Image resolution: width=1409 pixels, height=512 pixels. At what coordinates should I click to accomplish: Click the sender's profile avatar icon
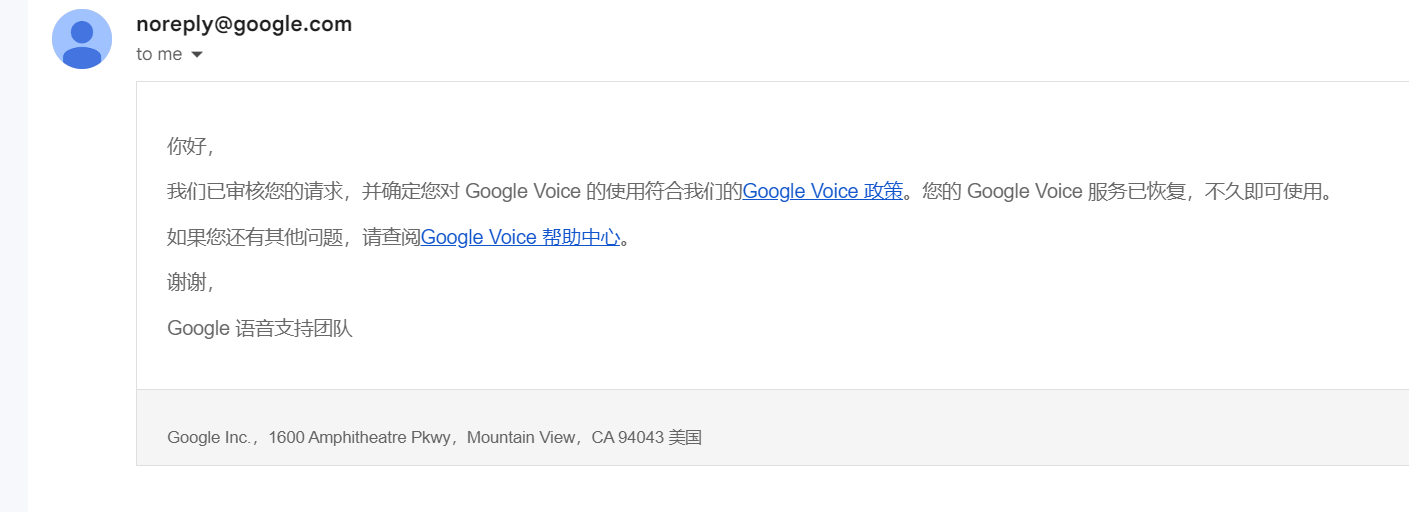click(82, 39)
